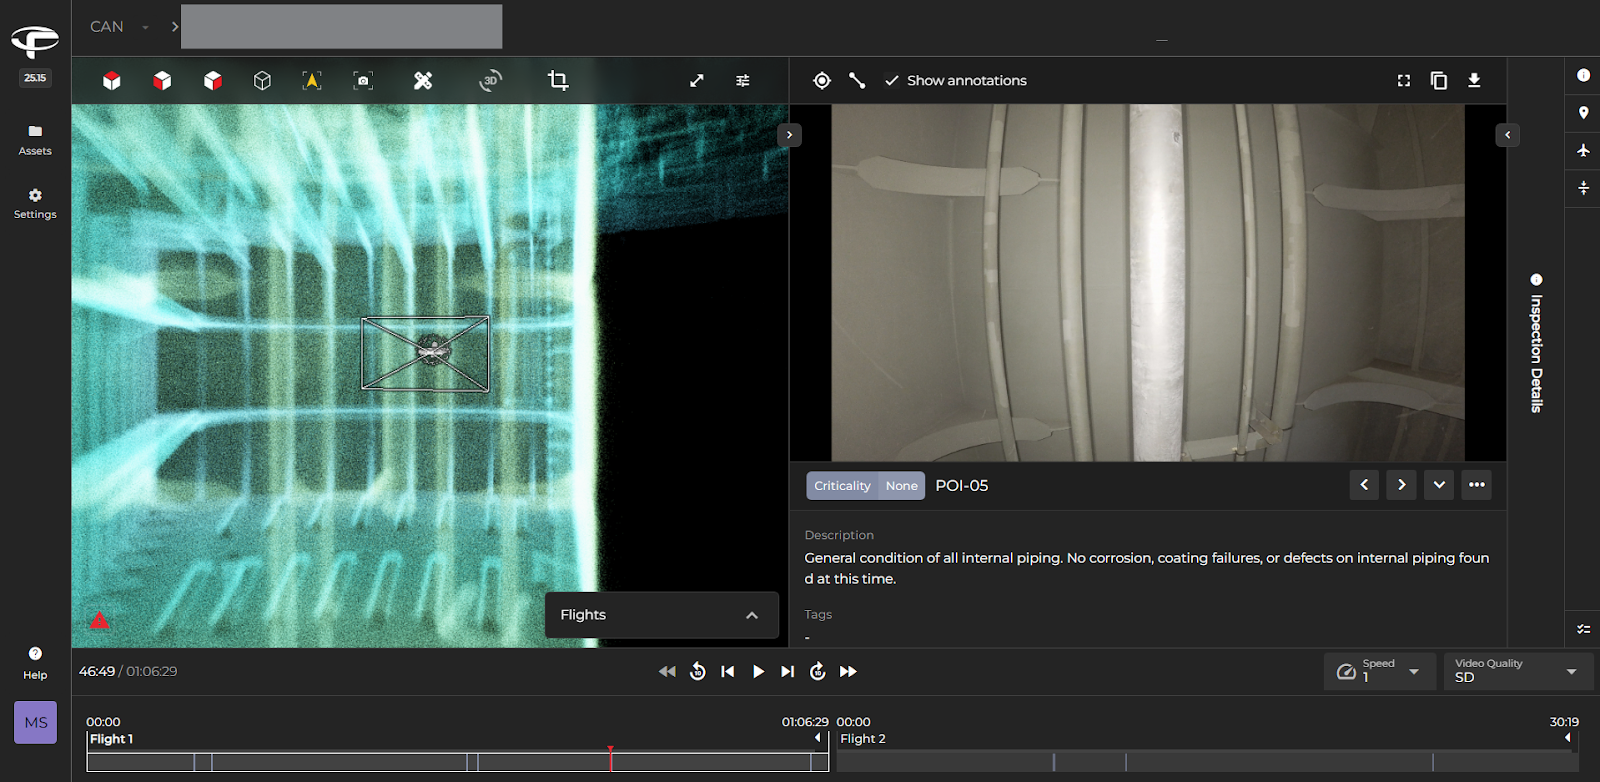Screen dimensions: 1600x782
Task: Toggle fullscreen for the inspection image
Action: coord(1404,81)
